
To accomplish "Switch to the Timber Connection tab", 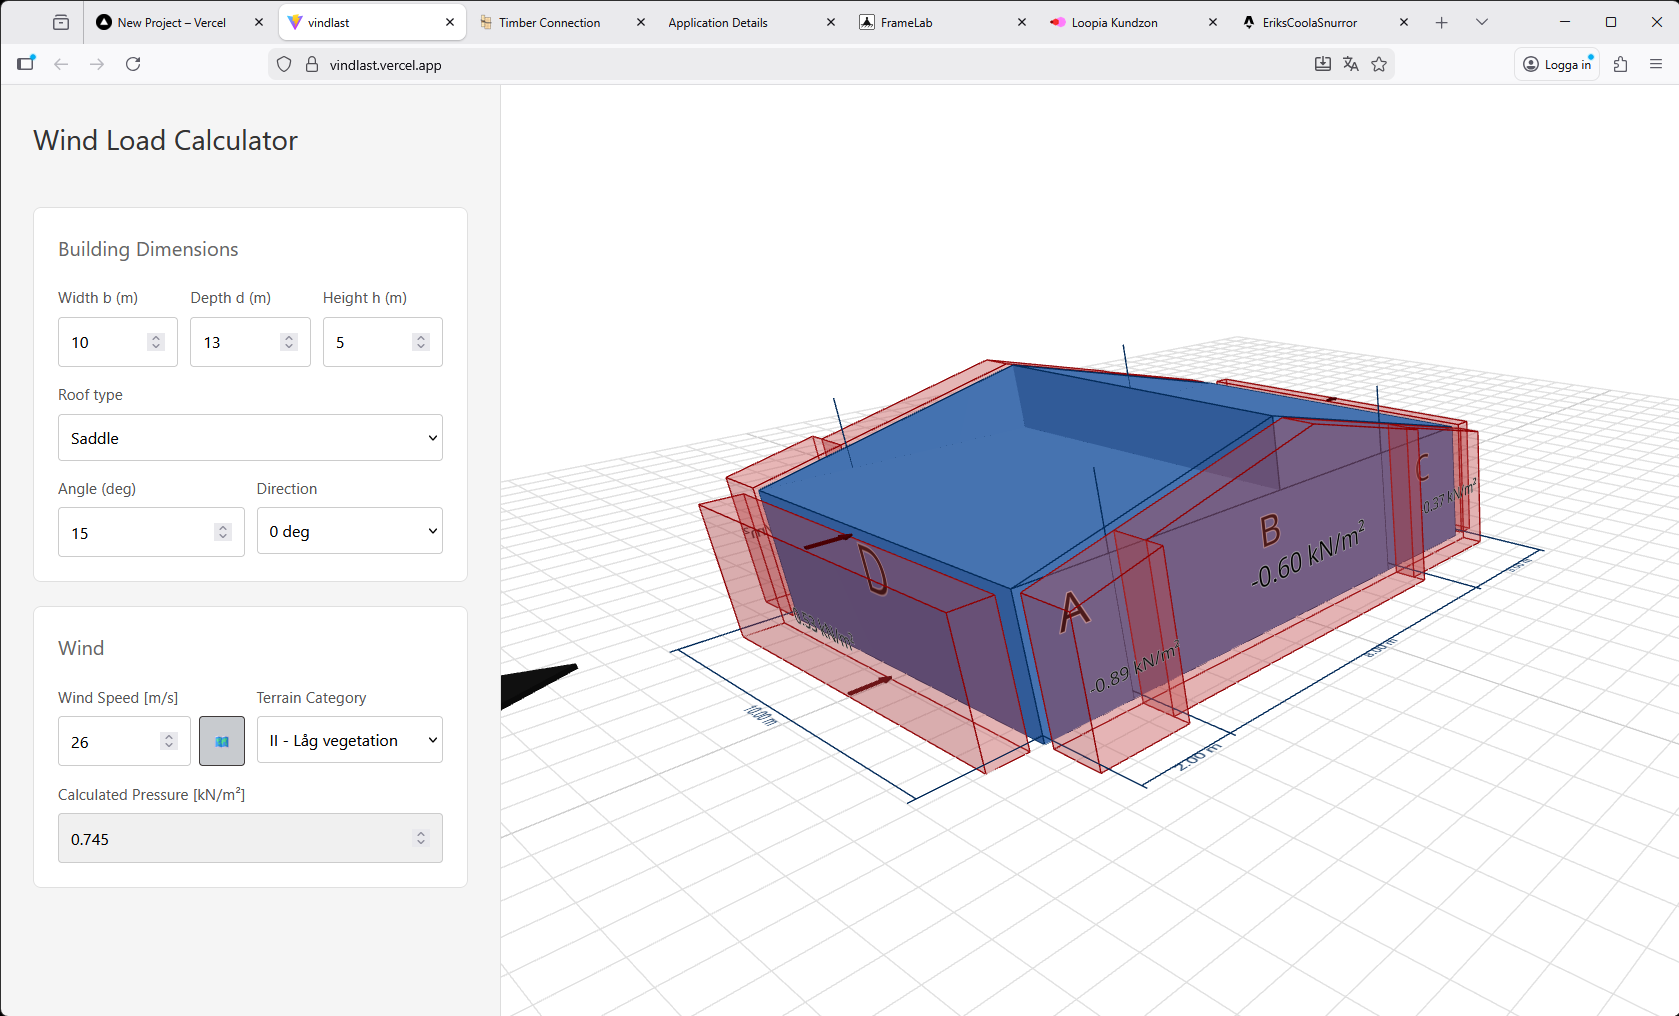I will pos(549,22).
